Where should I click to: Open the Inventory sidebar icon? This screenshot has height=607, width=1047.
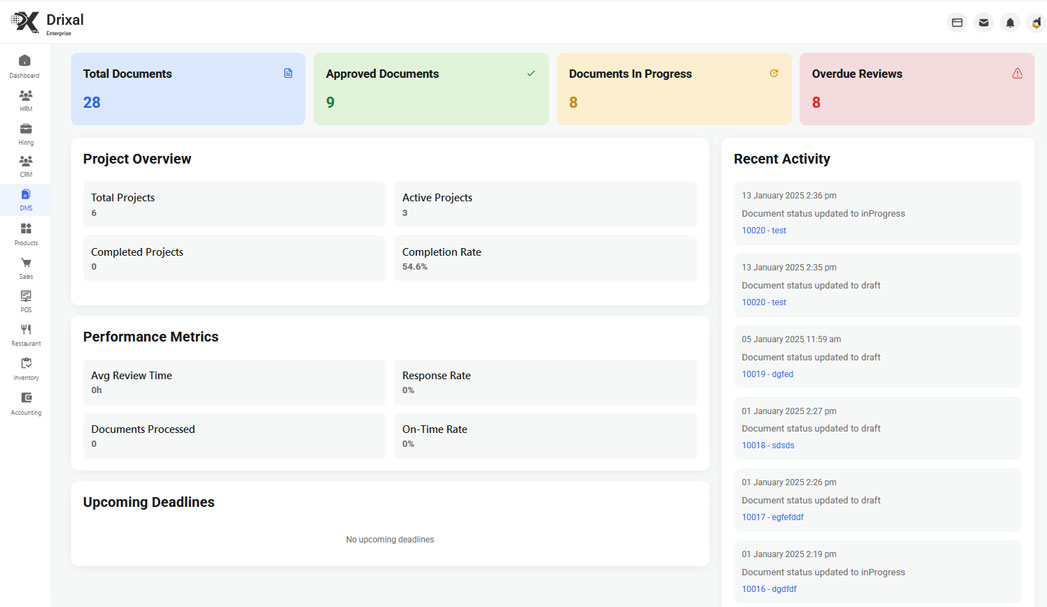25,364
